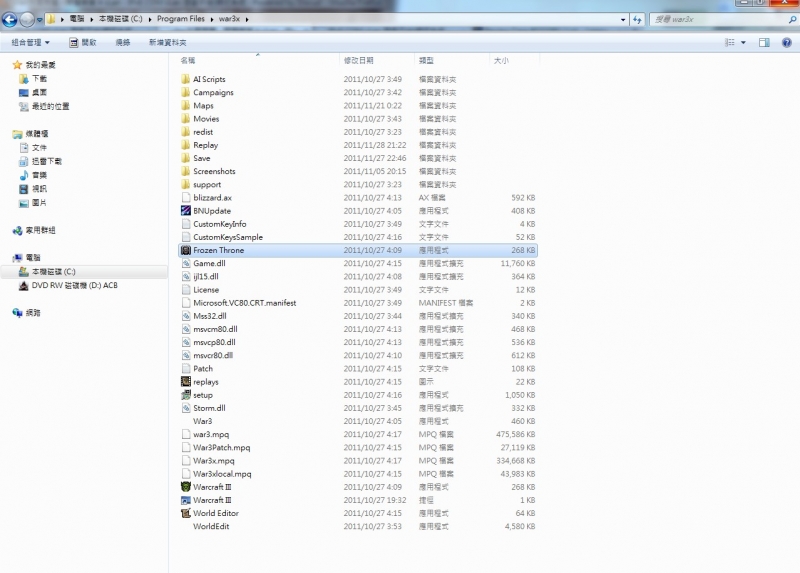Open the AI Scripts folder icon
This screenshot has height=573, width=800.
[186, 79]
